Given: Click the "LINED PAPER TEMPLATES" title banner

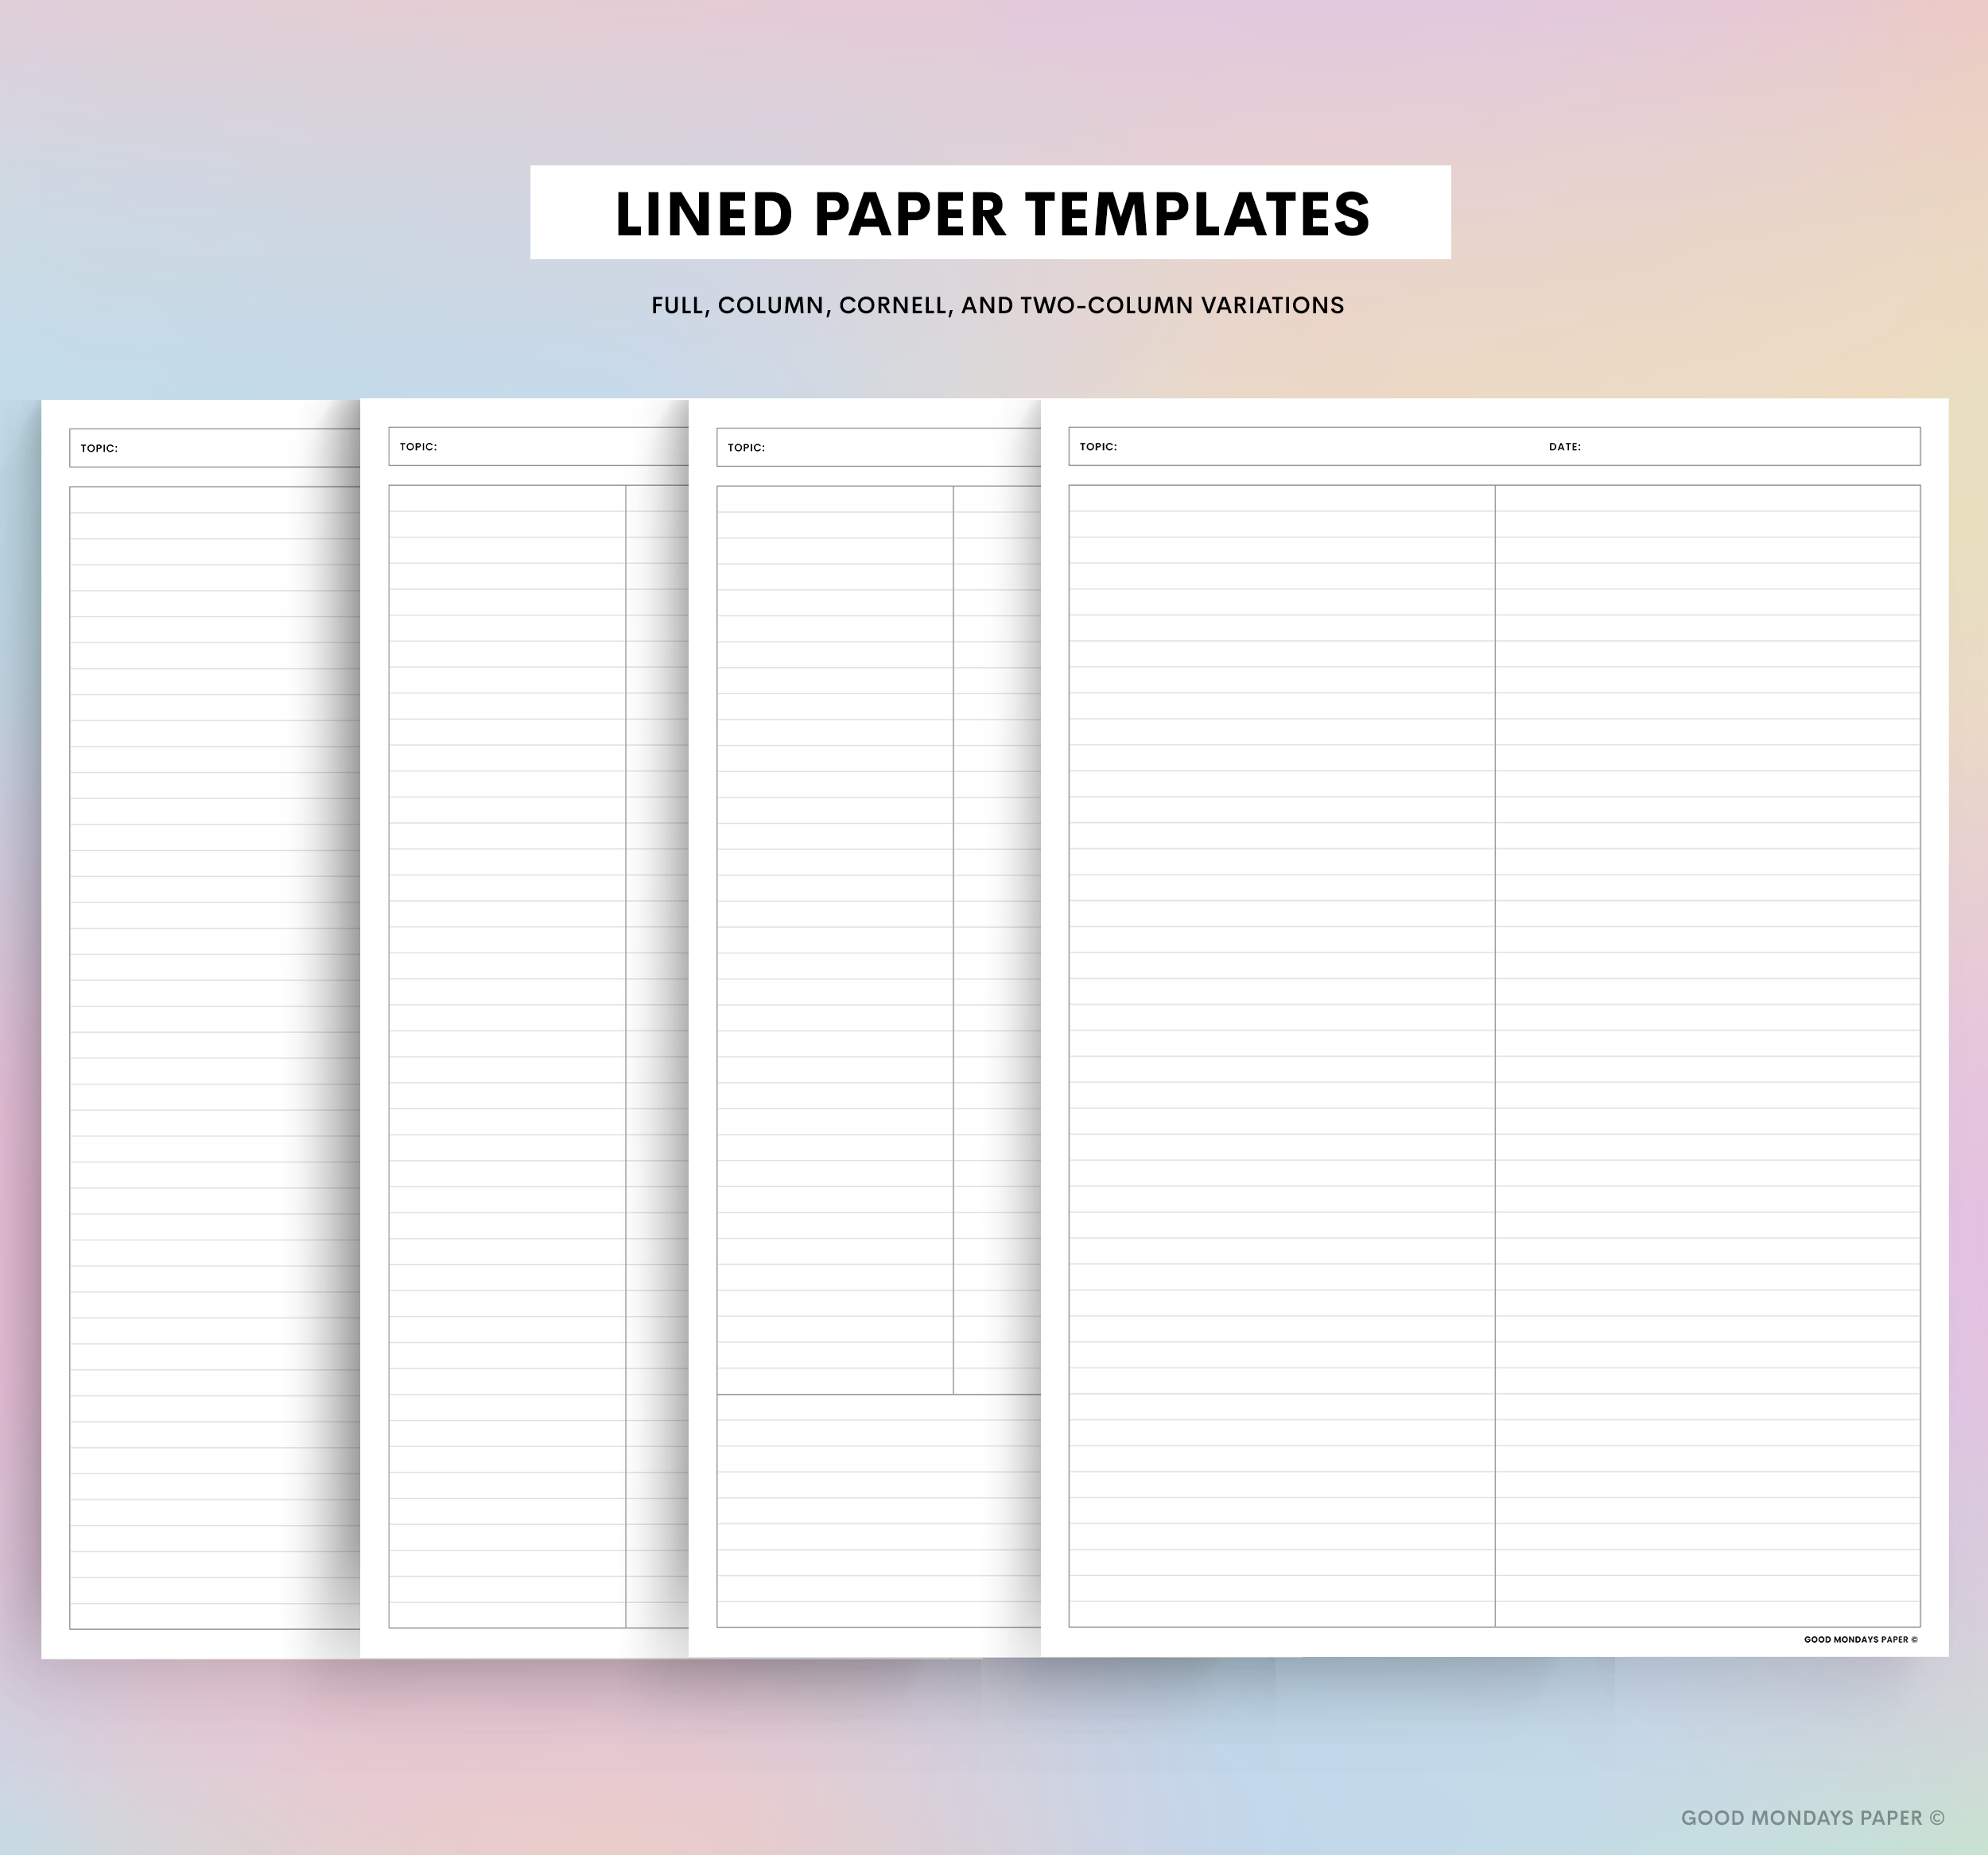Looking at the screenshot, I should coord(990,212).
